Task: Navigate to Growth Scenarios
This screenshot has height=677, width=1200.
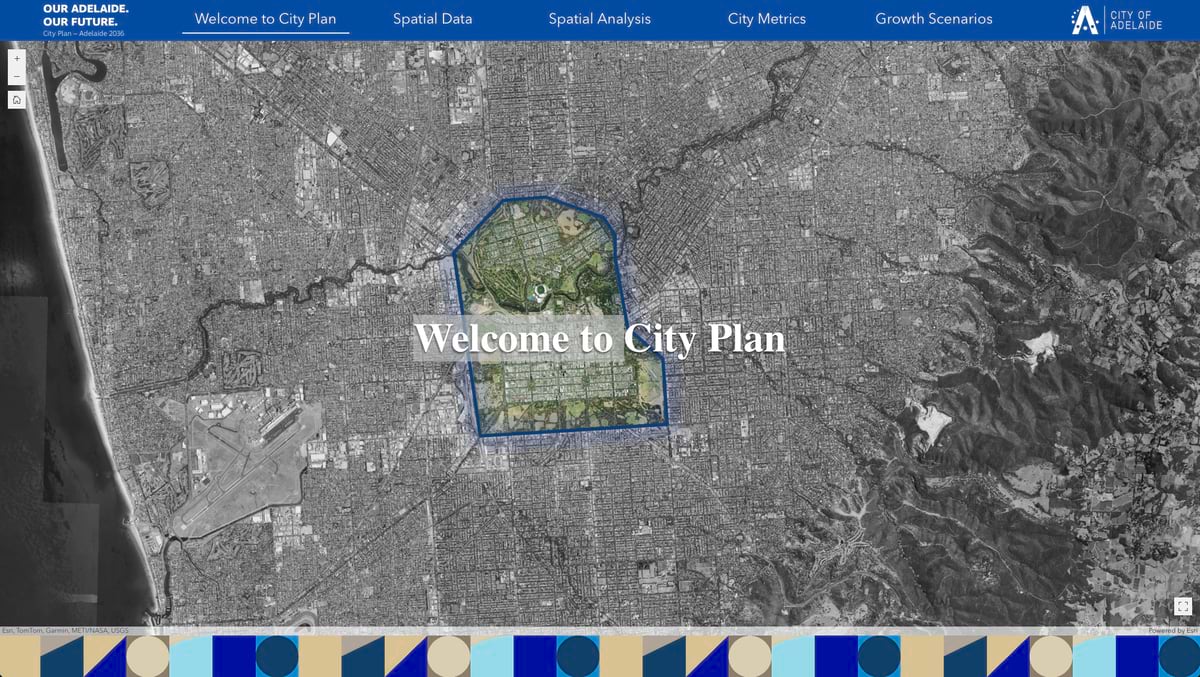Action: (933, 18)
